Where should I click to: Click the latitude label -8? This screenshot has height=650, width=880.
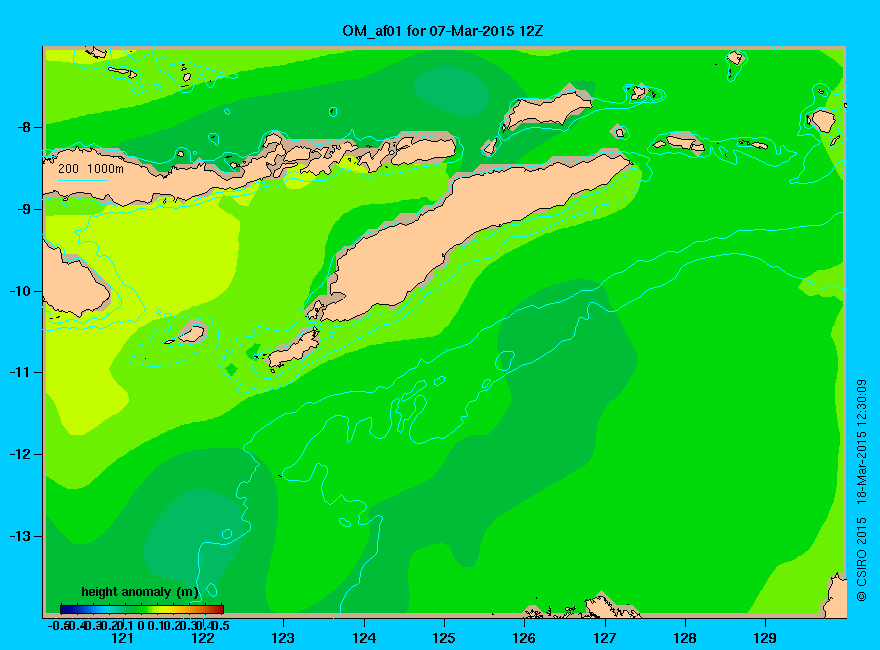[x=24, y=127]
